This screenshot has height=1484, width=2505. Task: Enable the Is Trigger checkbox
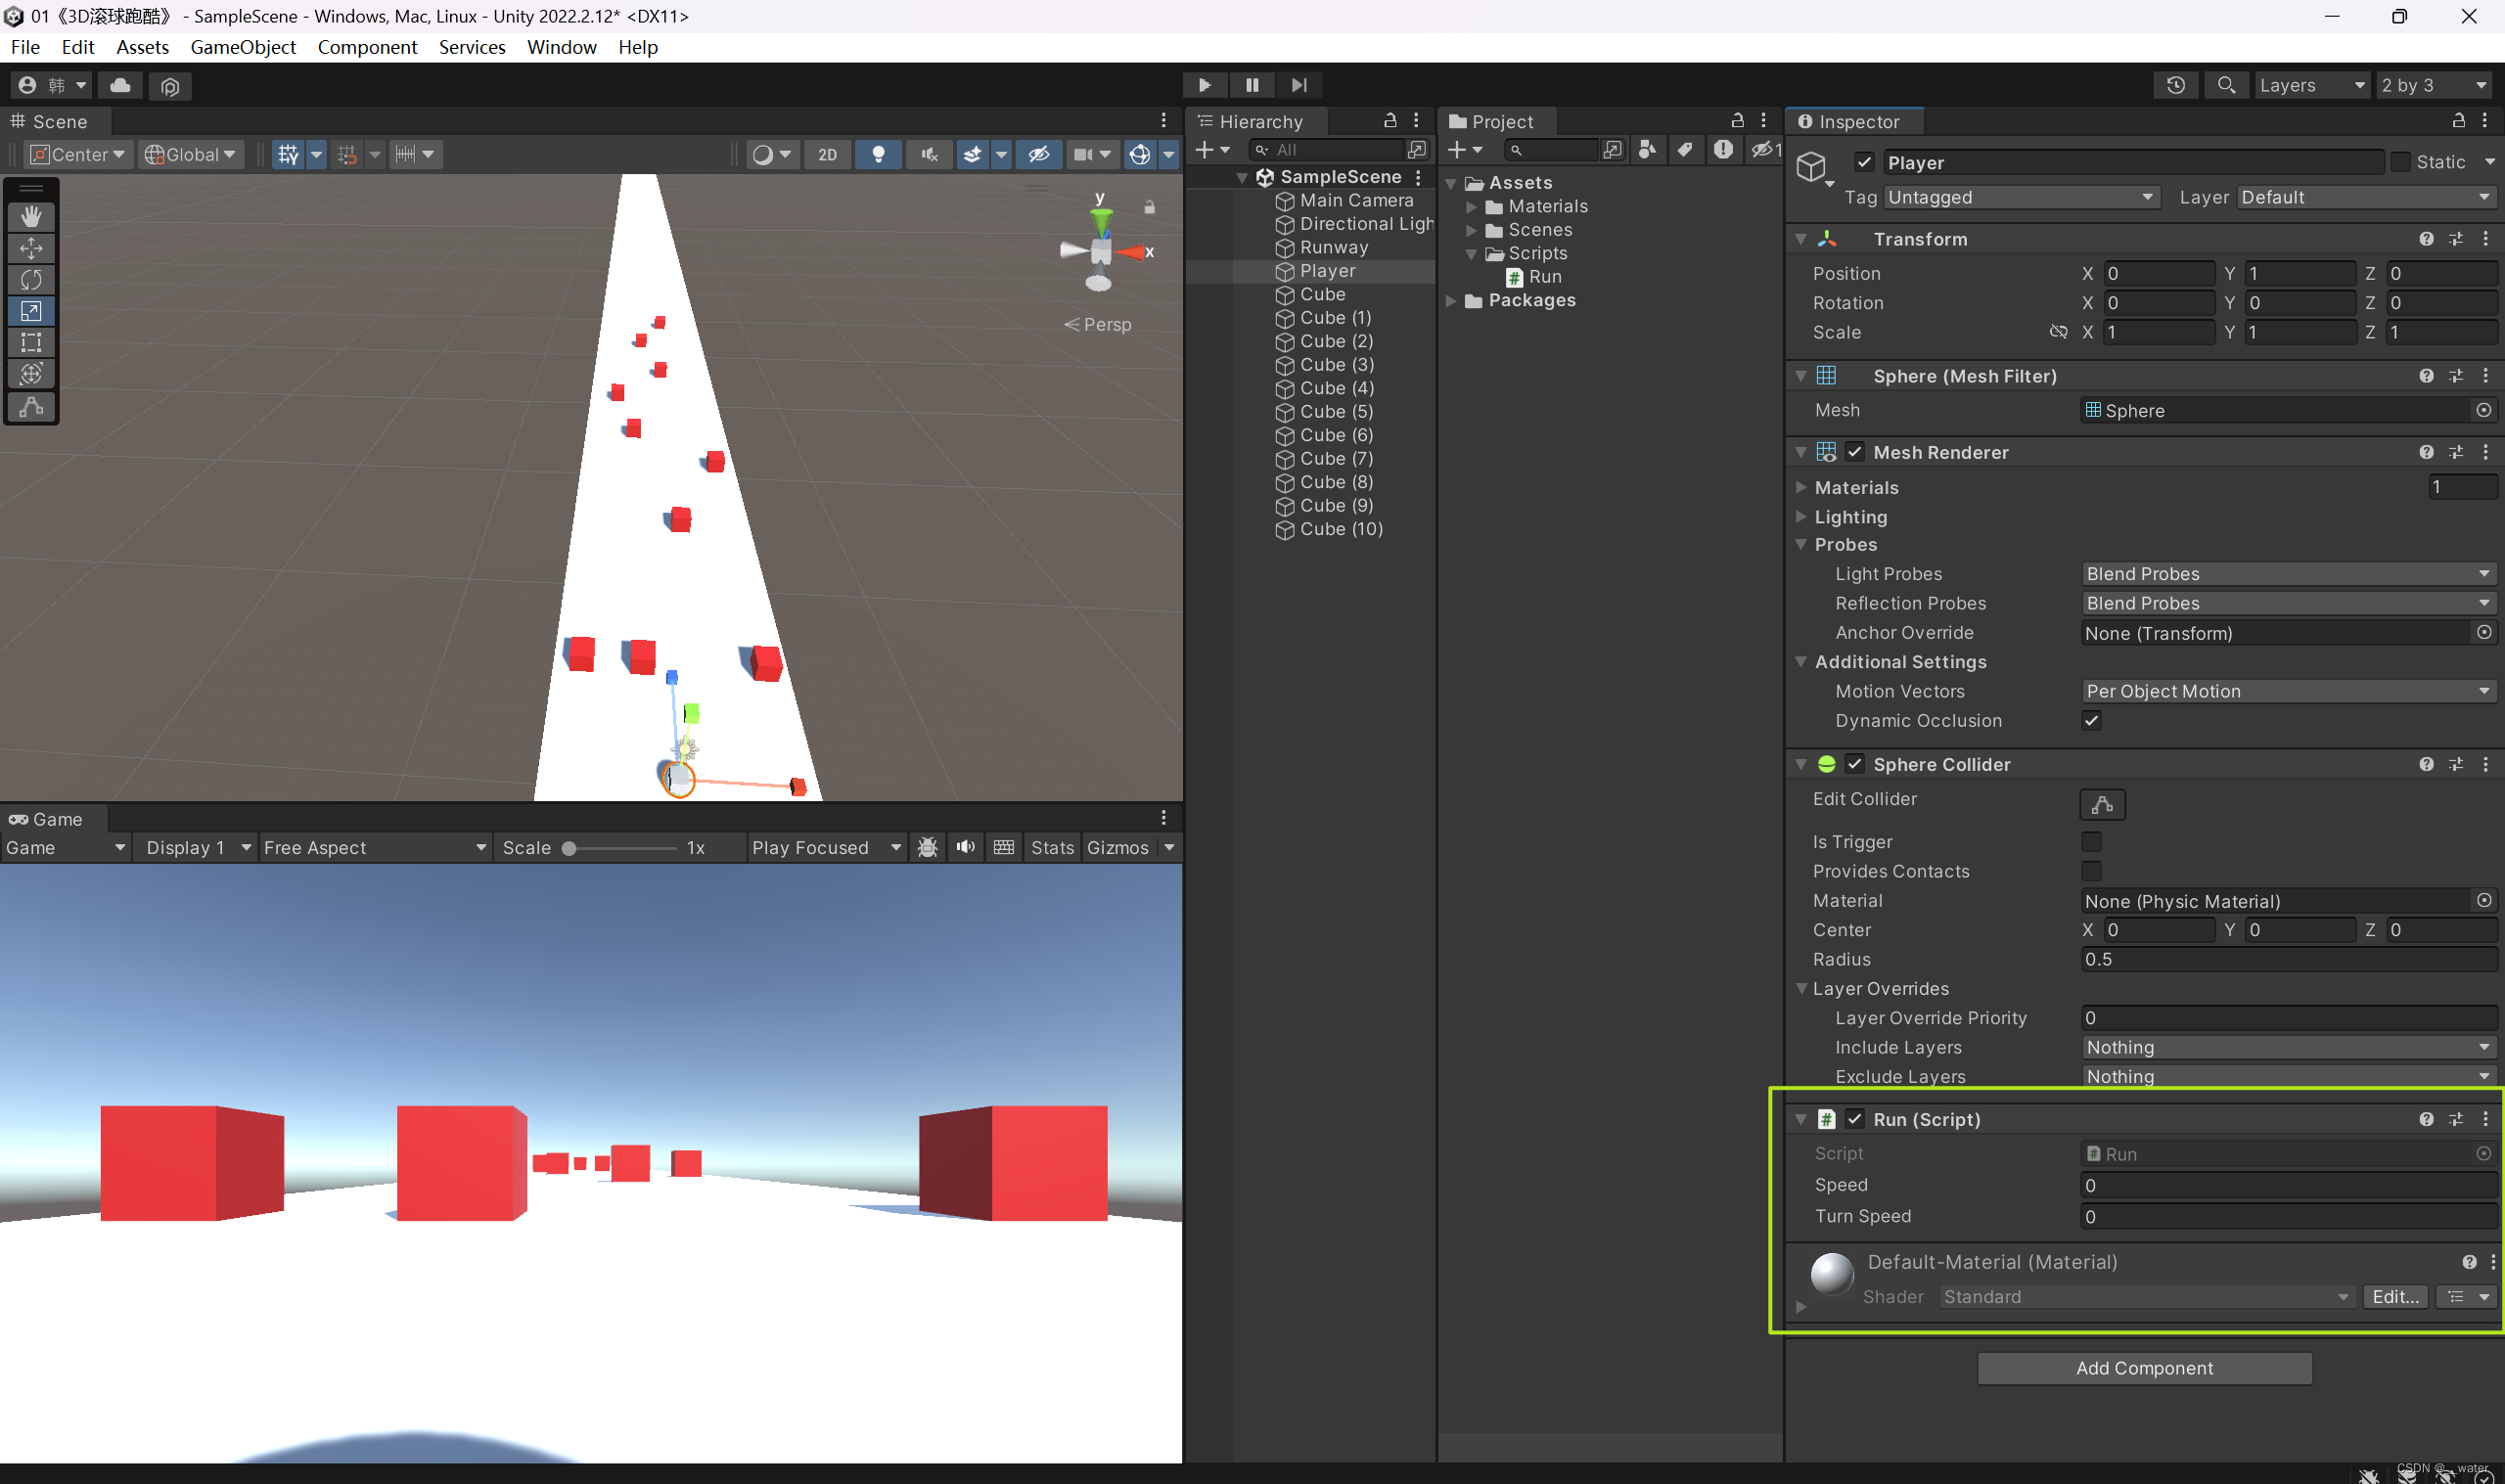tap(2090, 841)
